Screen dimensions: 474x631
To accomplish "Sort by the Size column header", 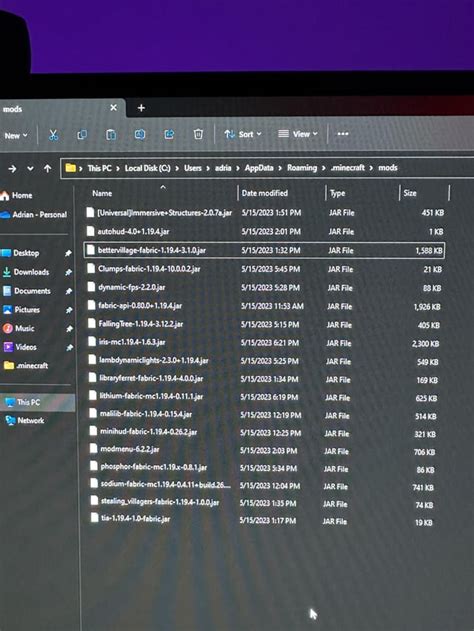I will click(x=410, y=193).
